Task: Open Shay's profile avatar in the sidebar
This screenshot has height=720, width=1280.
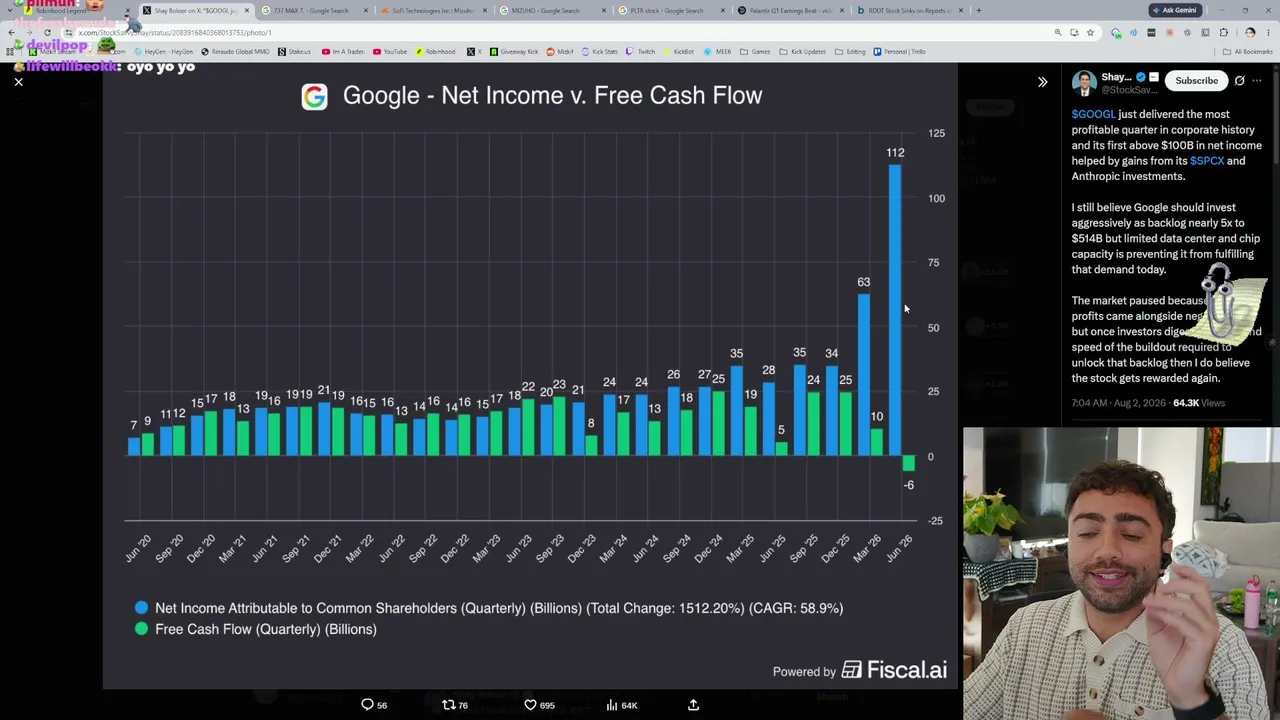Action: click(1084, 83)
